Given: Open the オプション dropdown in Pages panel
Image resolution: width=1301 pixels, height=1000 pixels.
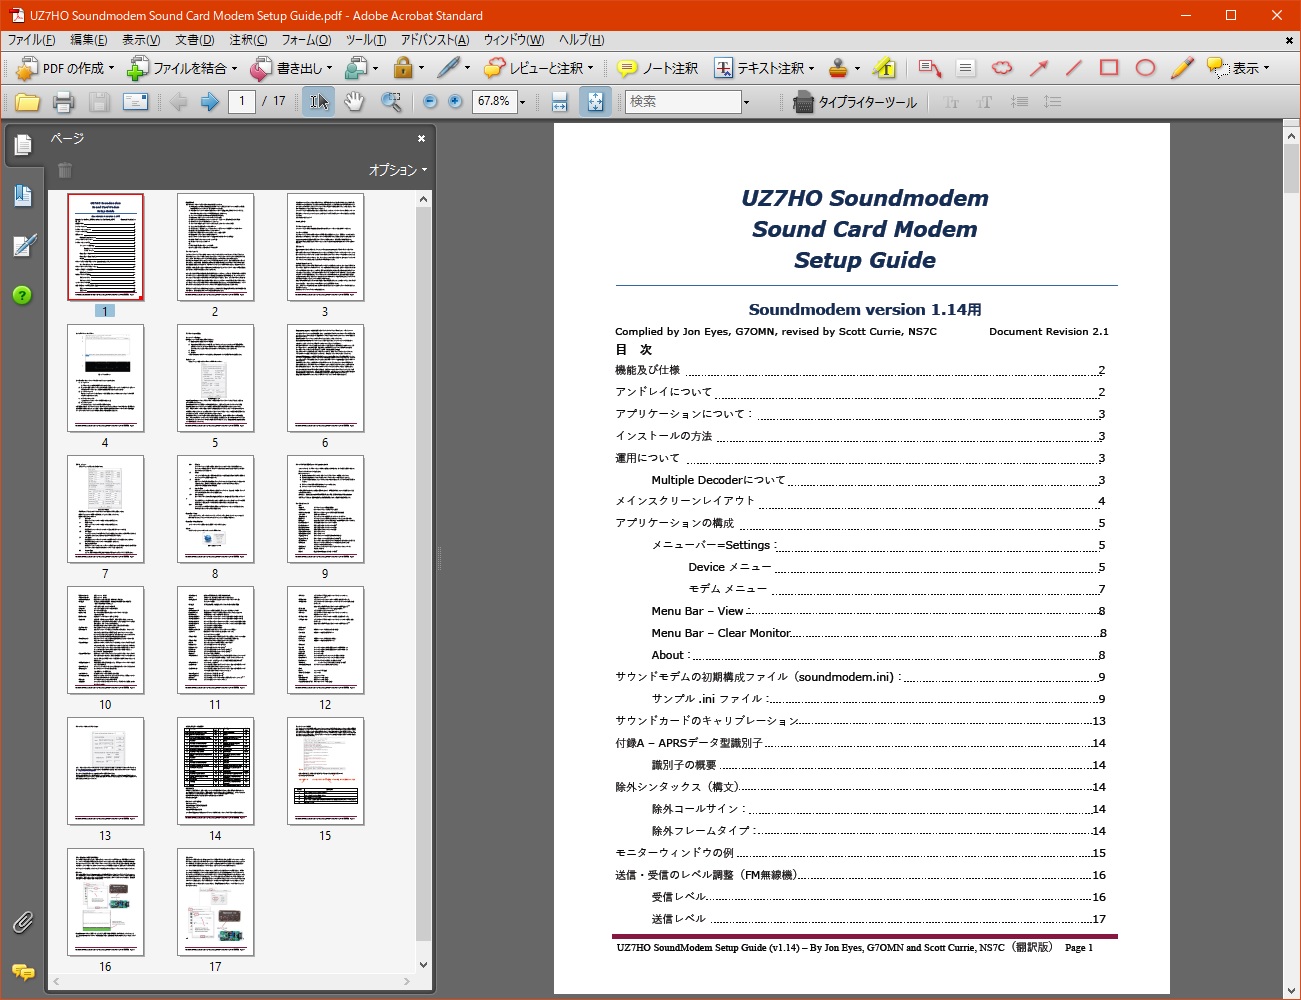Looking at the screenshot, I should pyautogui.click(x=397, y=170).
